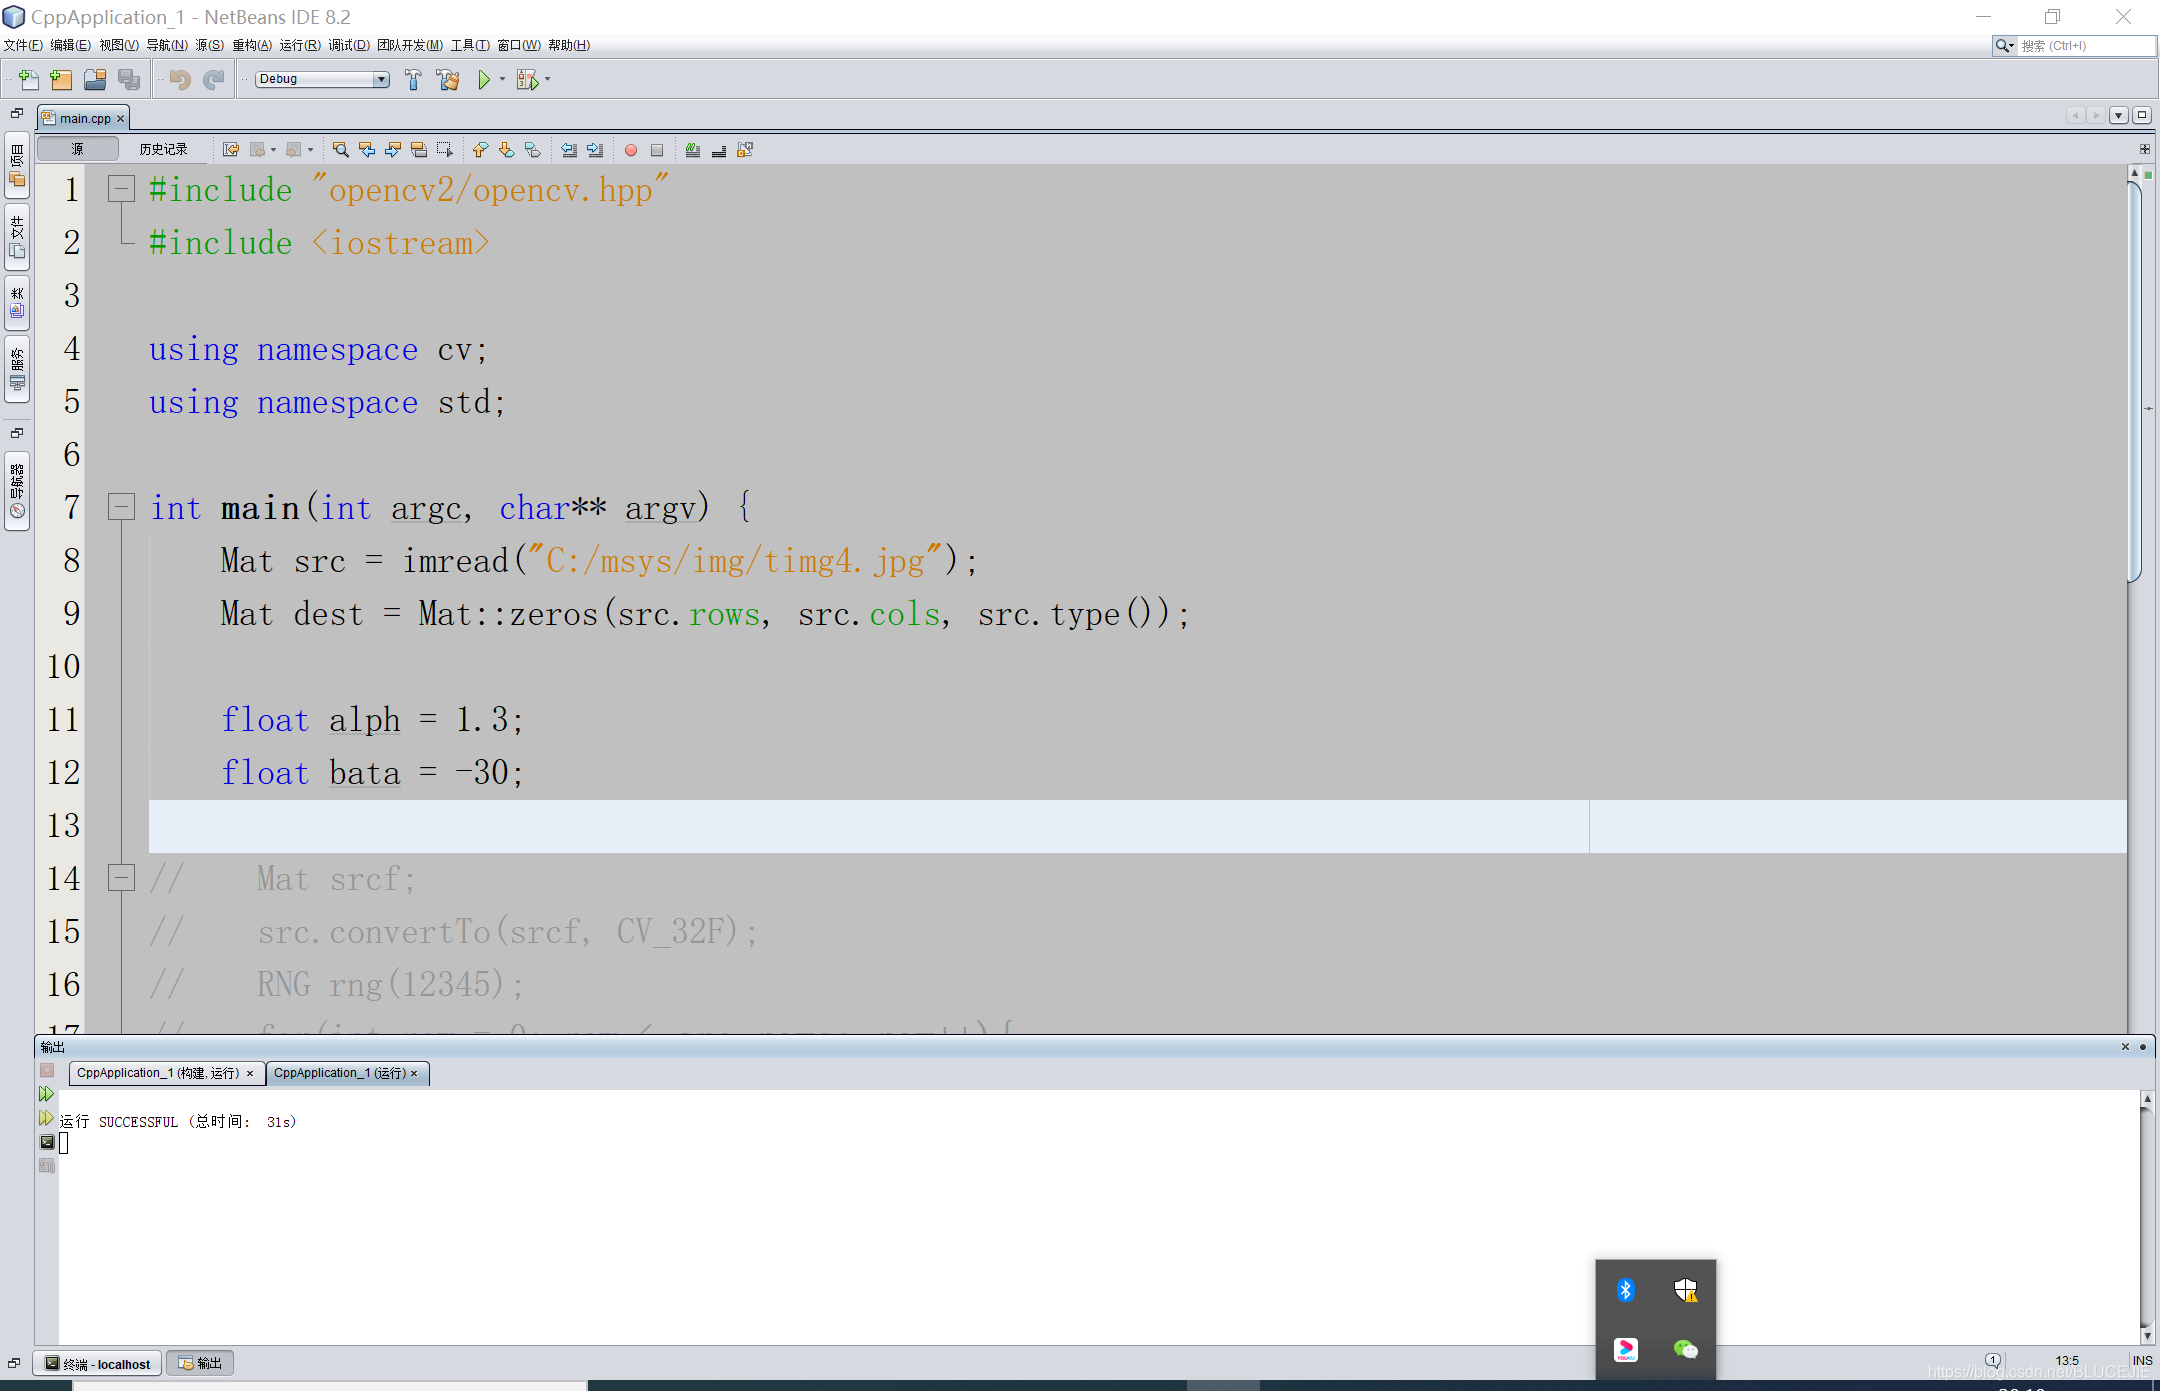Click the Go to Header/Source icon
The height and width of the screenshot is (1391, 2160).
(x=745, y=150)
